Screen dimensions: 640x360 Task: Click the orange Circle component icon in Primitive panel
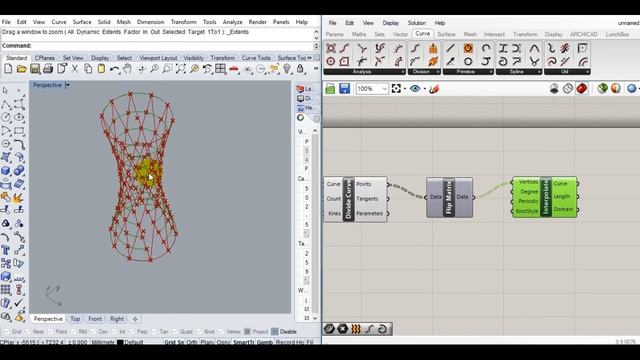coord(468,48)
